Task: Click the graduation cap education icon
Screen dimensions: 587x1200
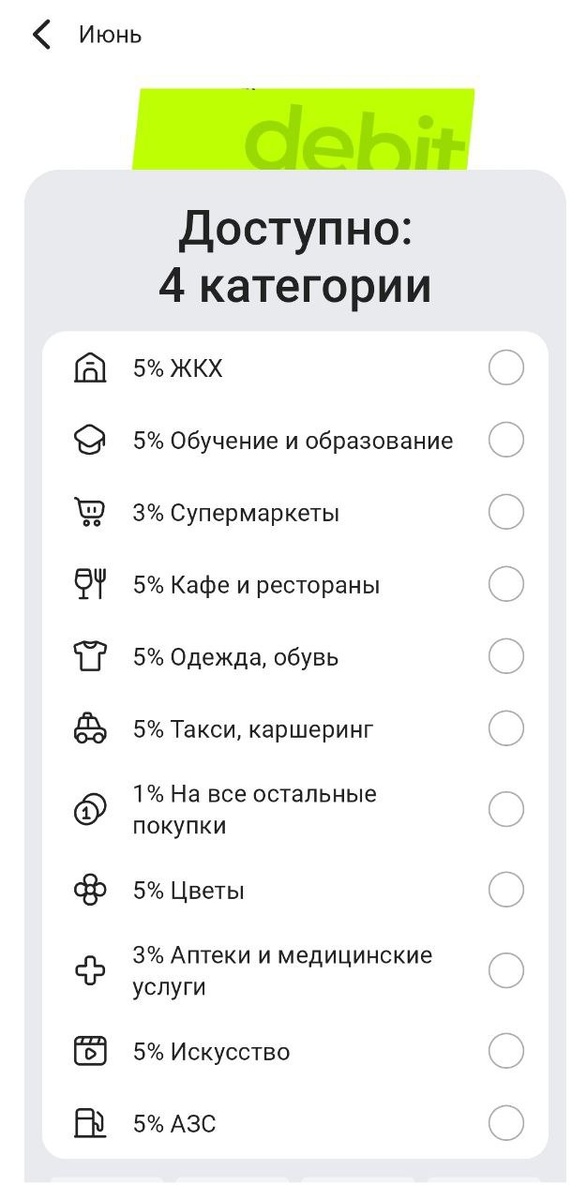Action: 91,440
